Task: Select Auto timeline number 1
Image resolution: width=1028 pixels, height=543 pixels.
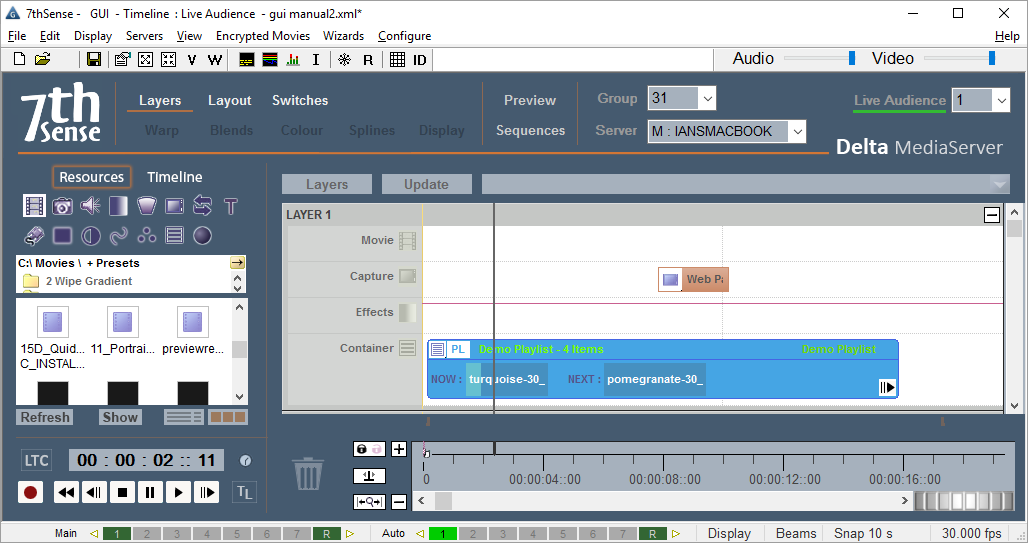Action: [443, 534]
